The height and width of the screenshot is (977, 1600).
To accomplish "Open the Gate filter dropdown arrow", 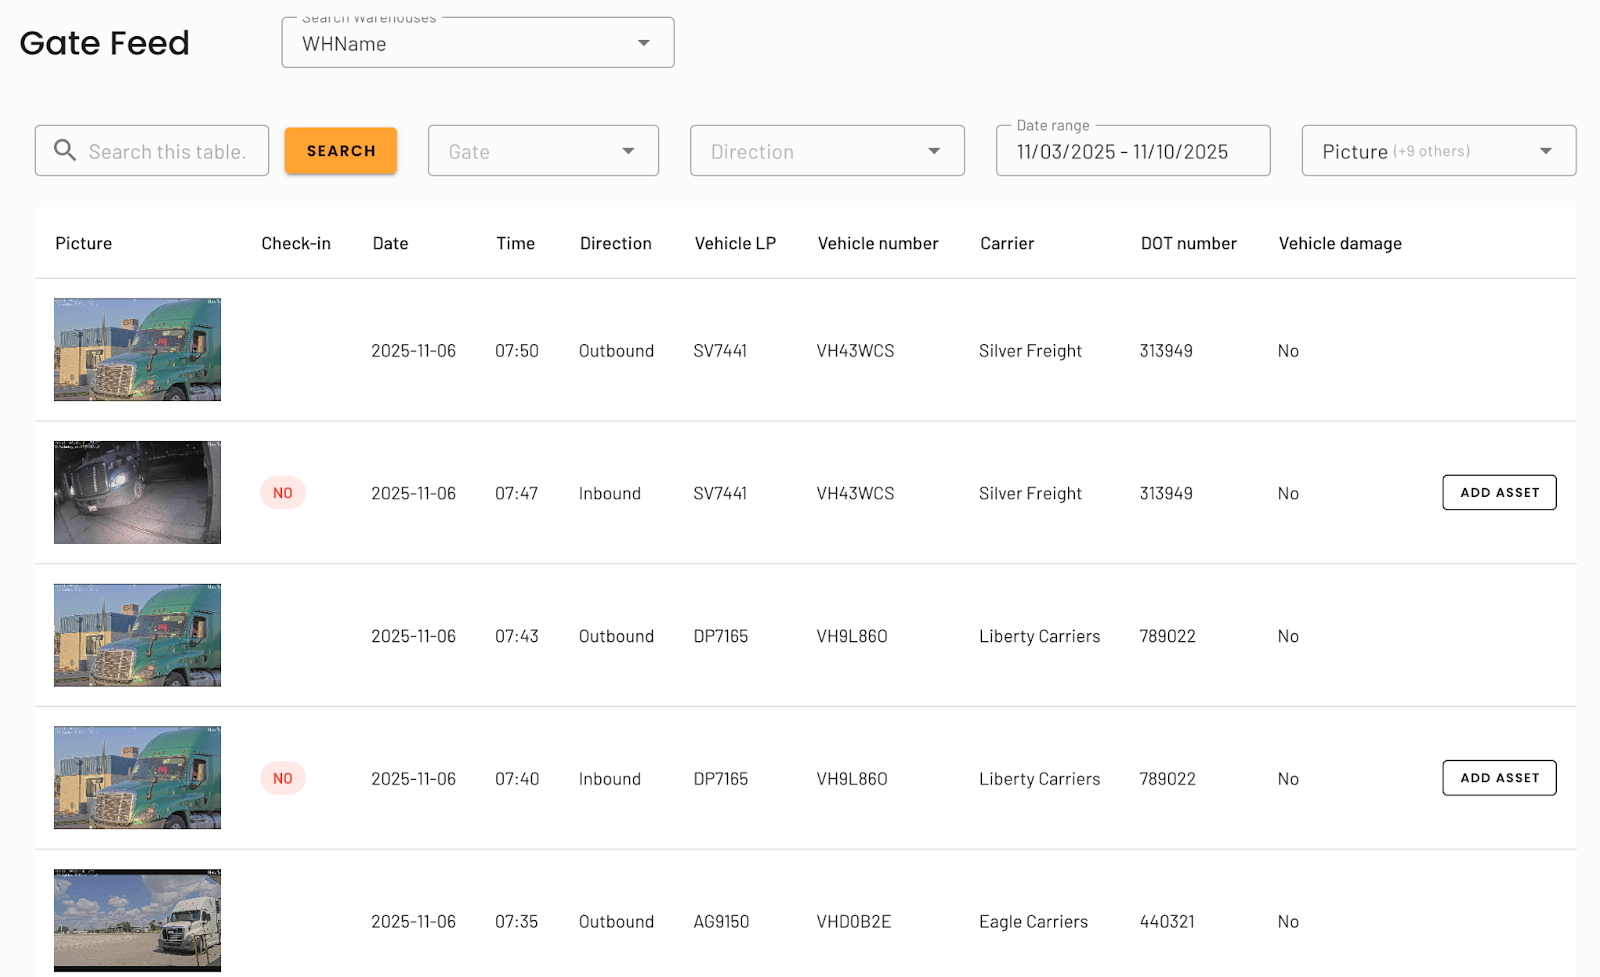I will (628, 150).
